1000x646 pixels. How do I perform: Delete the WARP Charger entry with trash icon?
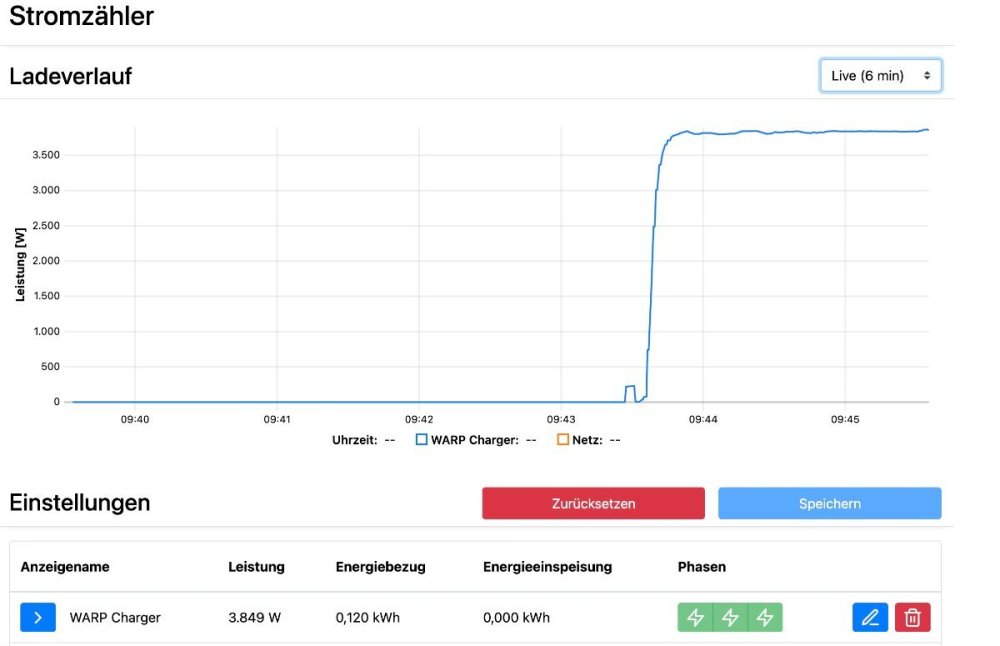click(912, 618)
